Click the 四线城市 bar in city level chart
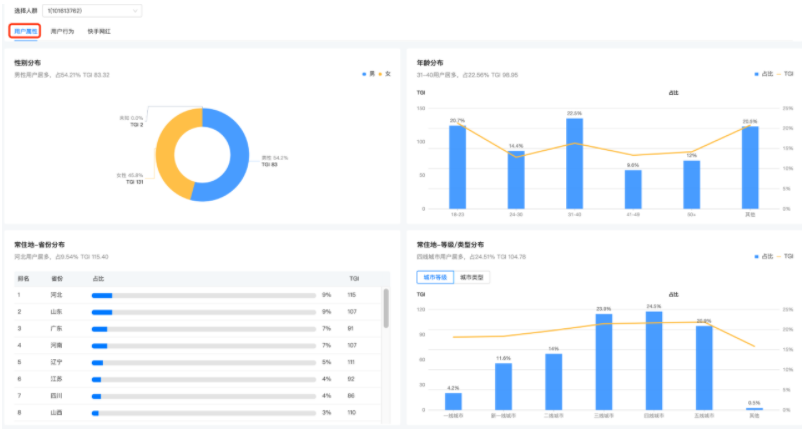 point(653,360)
